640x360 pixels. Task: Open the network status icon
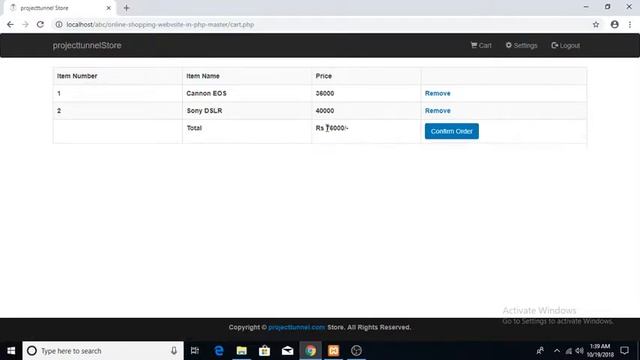click(569, 351)
